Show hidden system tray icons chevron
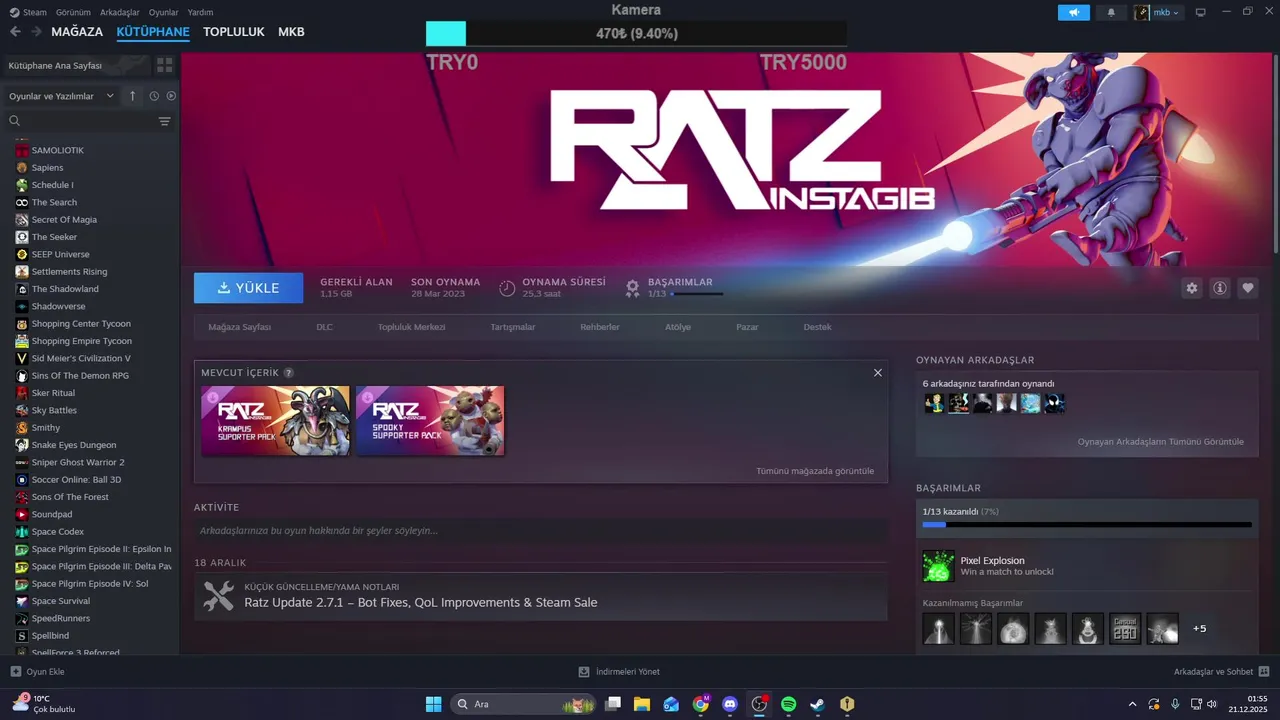The height and width of the screenshot is (720, 1280). pos(1132,704)
